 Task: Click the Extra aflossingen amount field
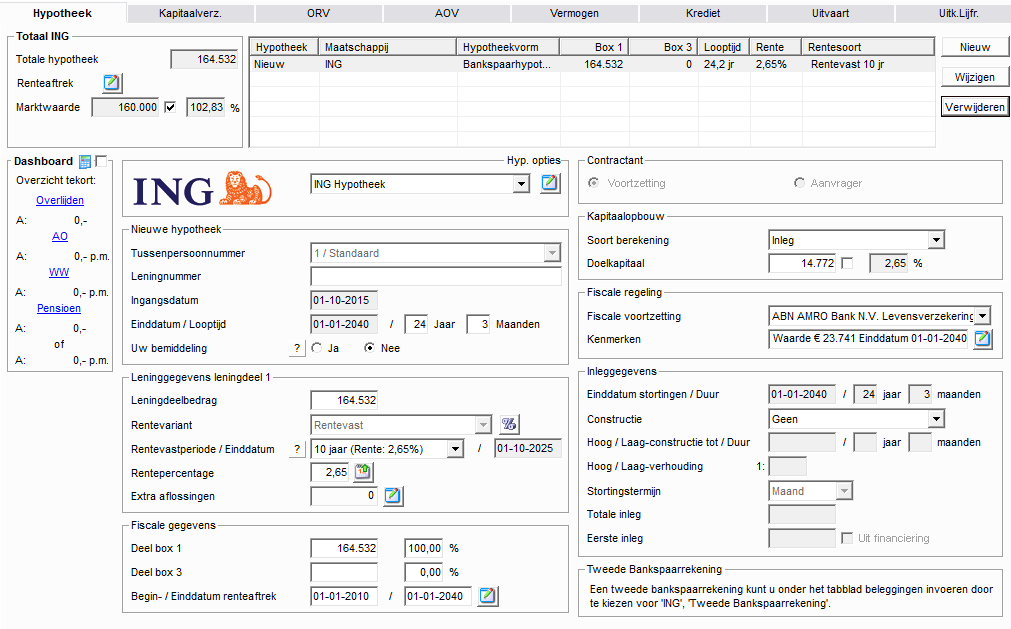pos(344,496)
